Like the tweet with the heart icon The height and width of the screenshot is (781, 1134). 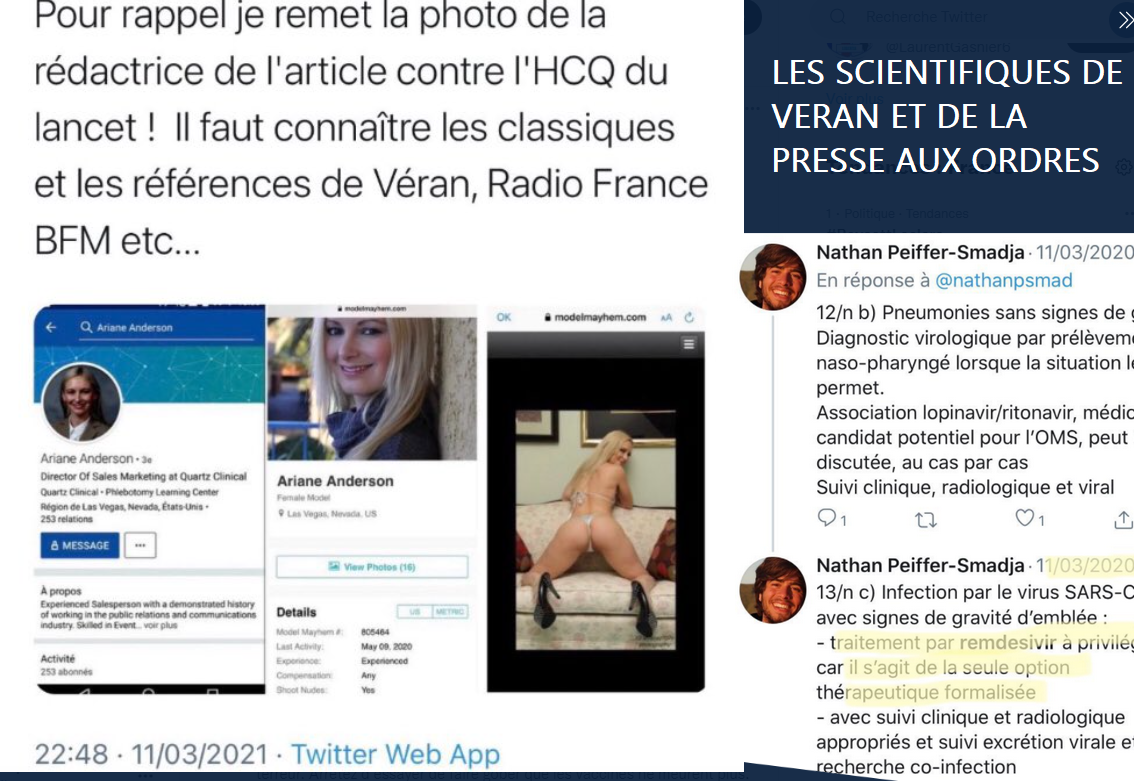tap(1024, 518)
